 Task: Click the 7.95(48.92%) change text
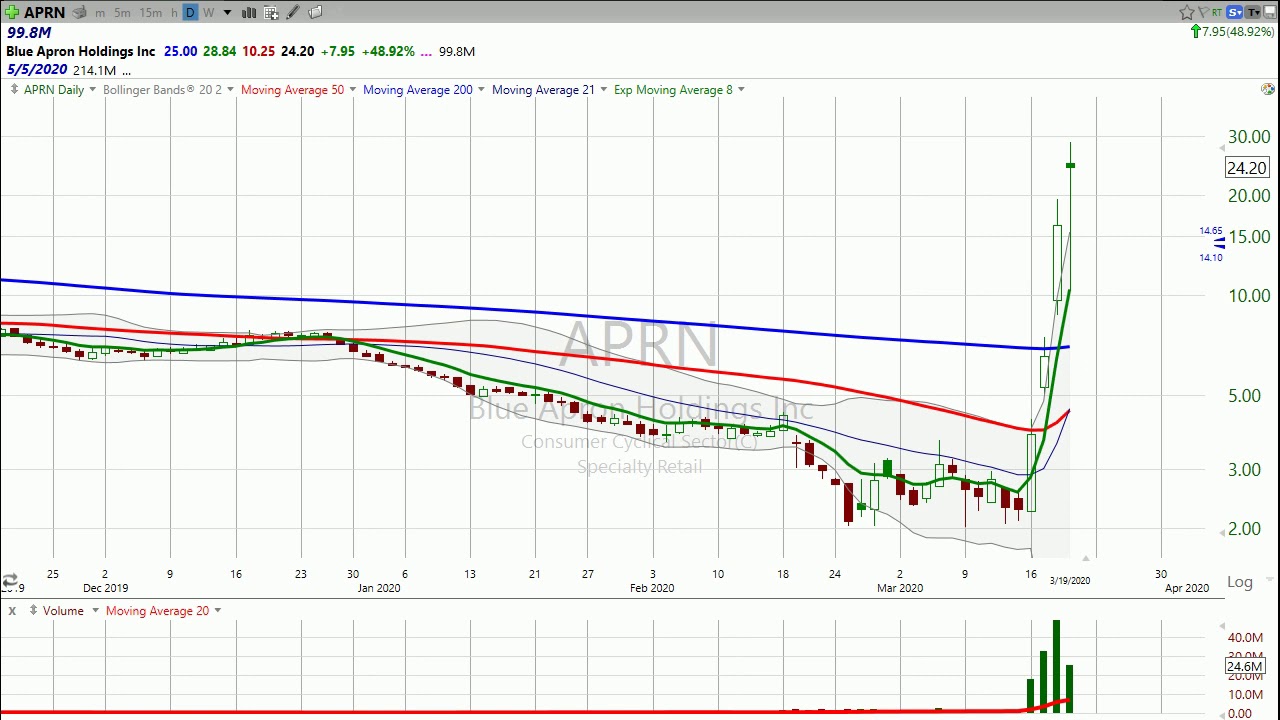[1238, 32]
